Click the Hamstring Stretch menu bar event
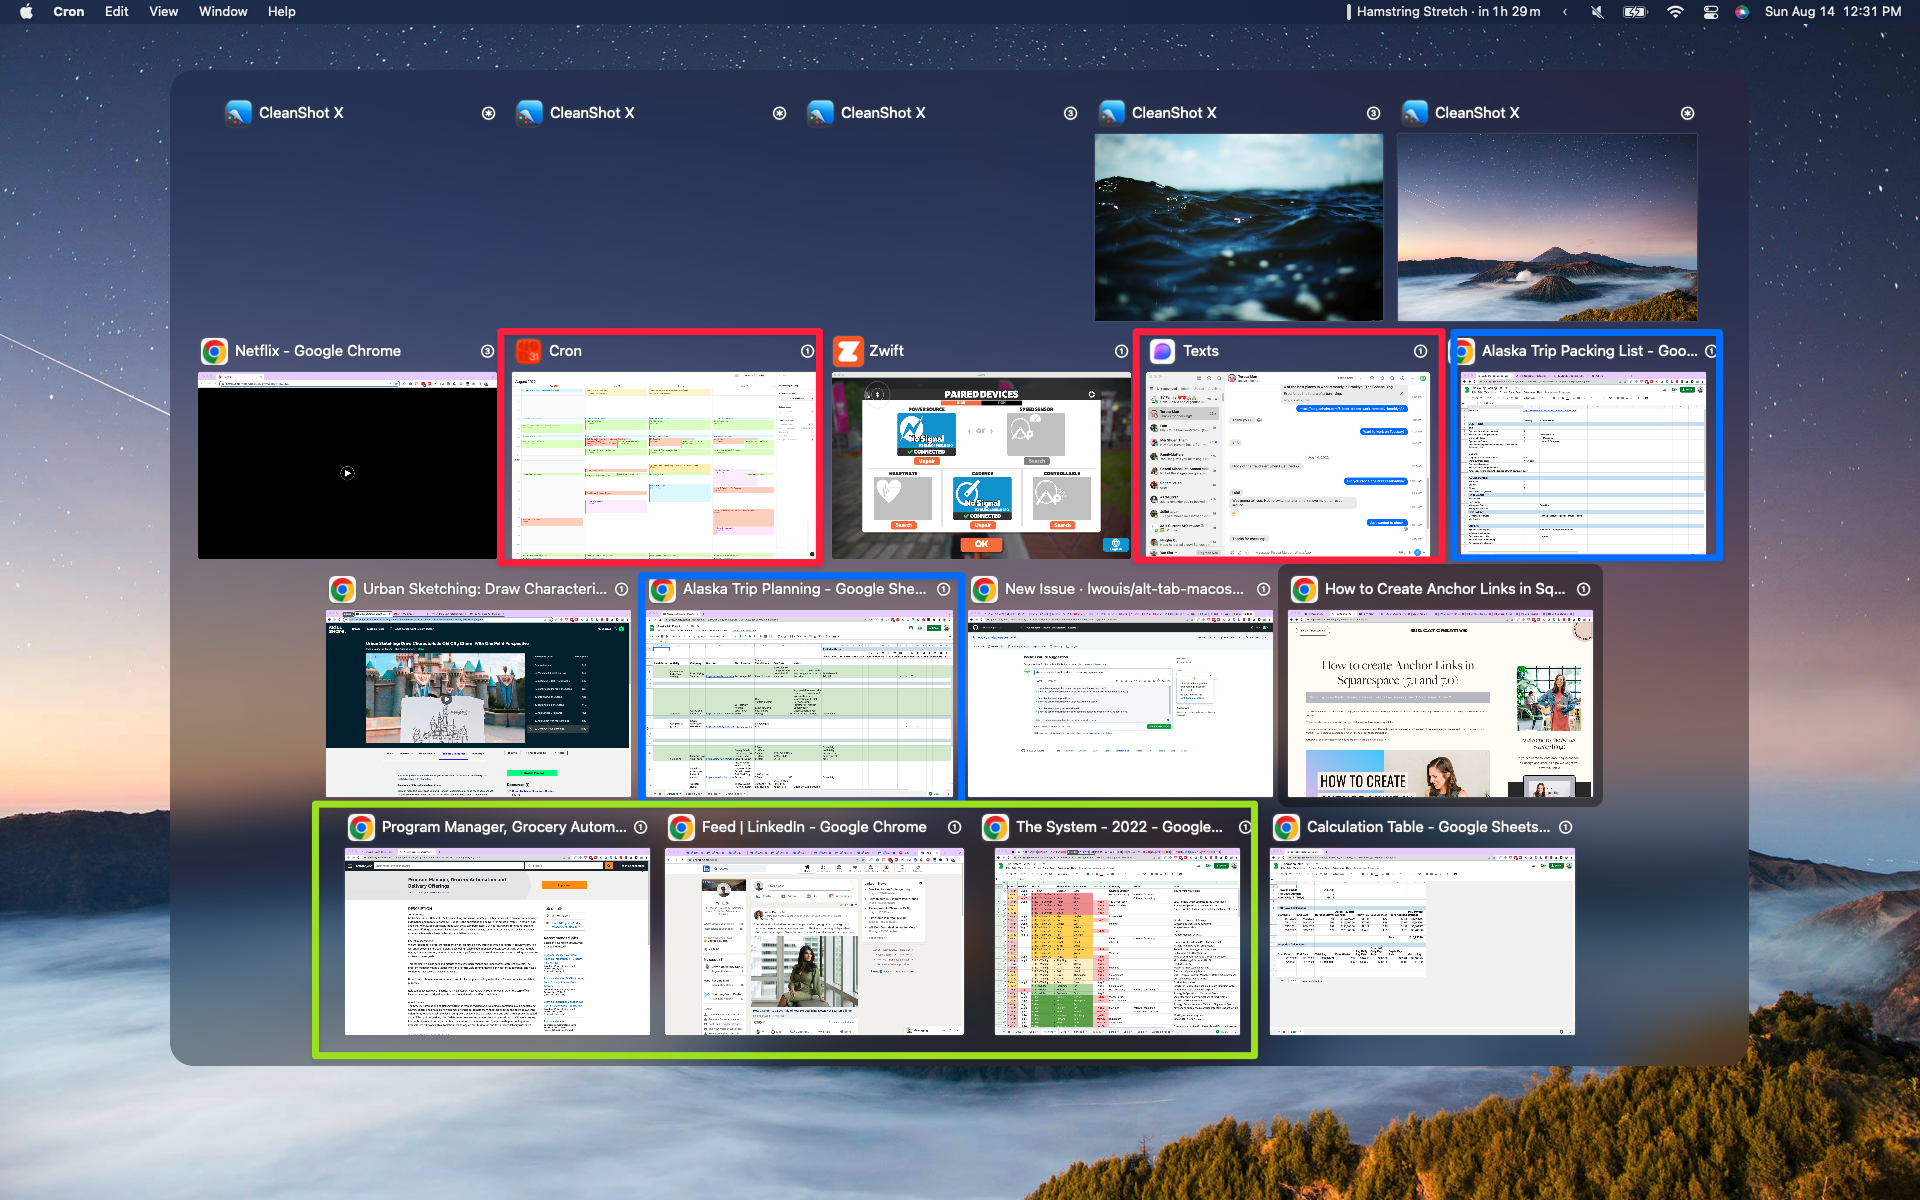 tap(1443, 12)
